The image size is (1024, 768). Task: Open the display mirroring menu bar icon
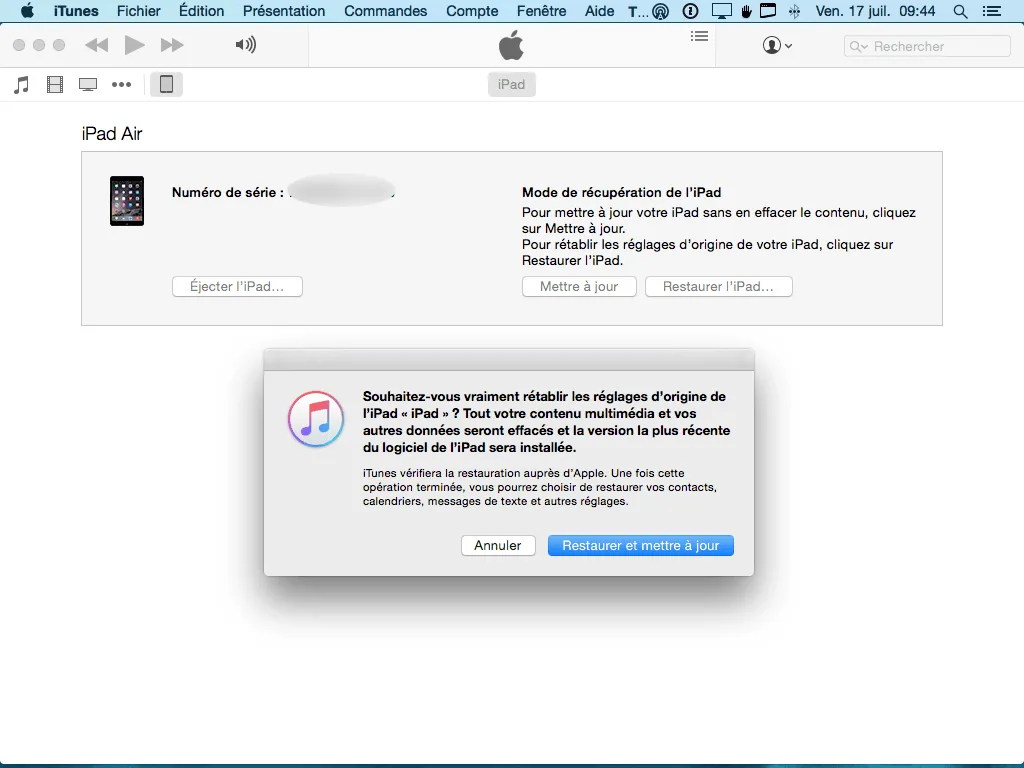(722, 11)
